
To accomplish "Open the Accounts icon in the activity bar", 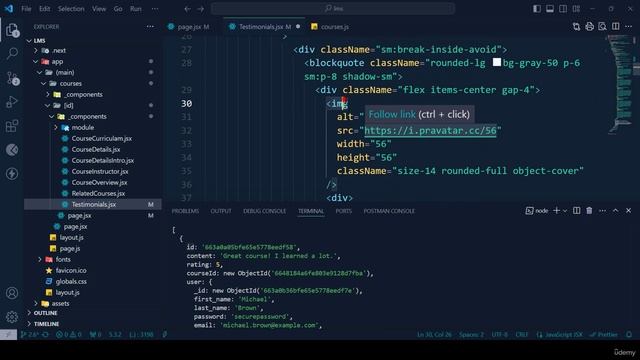I will 12,293.
